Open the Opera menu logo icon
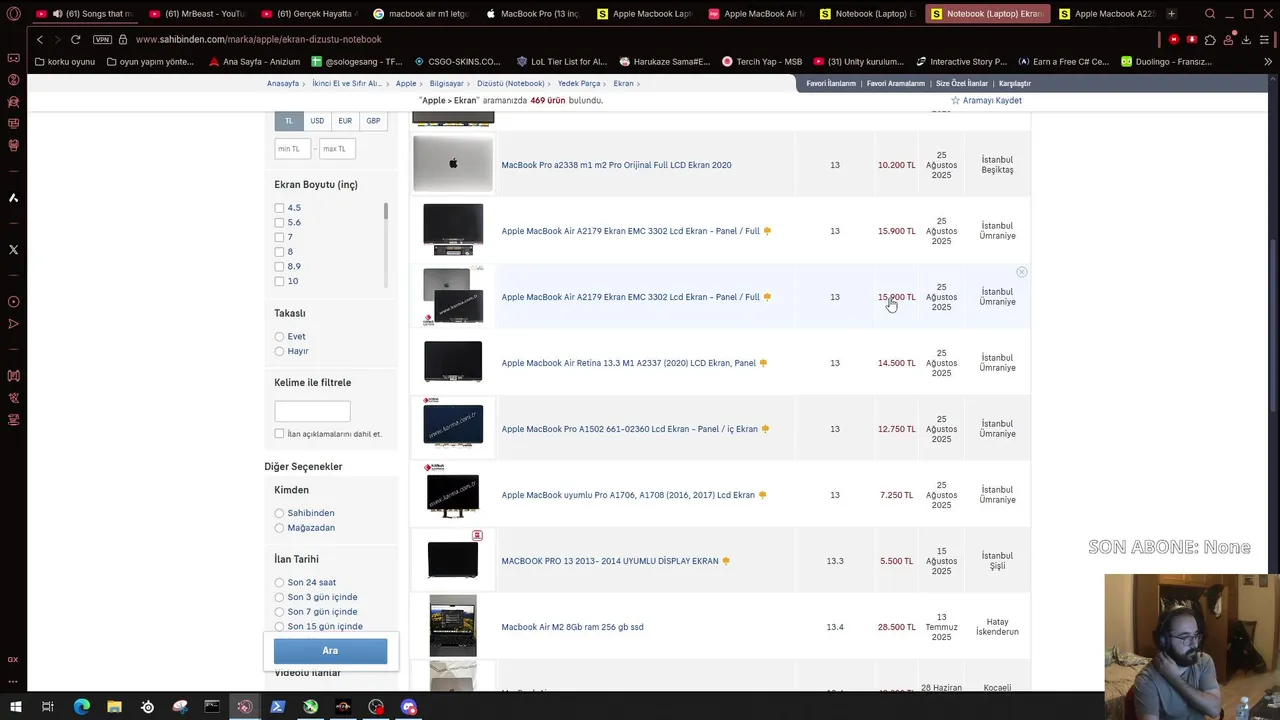 [14, 14]
